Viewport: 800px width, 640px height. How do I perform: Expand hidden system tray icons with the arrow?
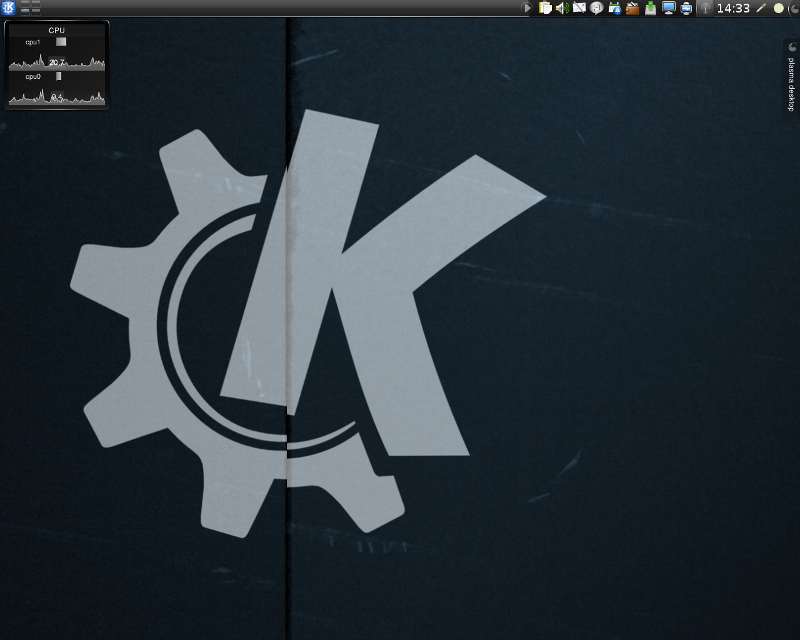click(x=527, y=8)
